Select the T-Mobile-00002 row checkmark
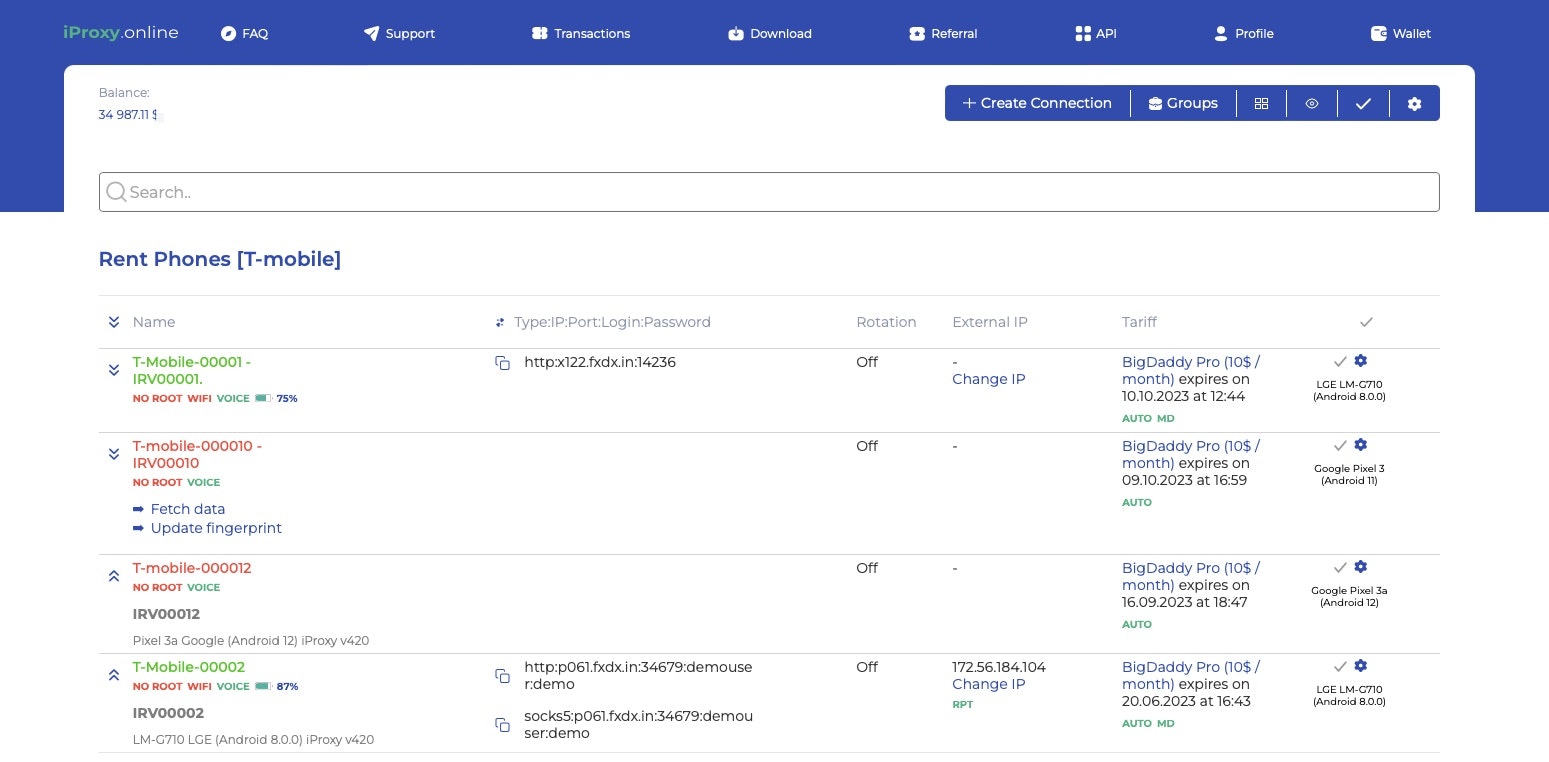This screenshot has height=762, width=1549. (x=1340, y=666)
